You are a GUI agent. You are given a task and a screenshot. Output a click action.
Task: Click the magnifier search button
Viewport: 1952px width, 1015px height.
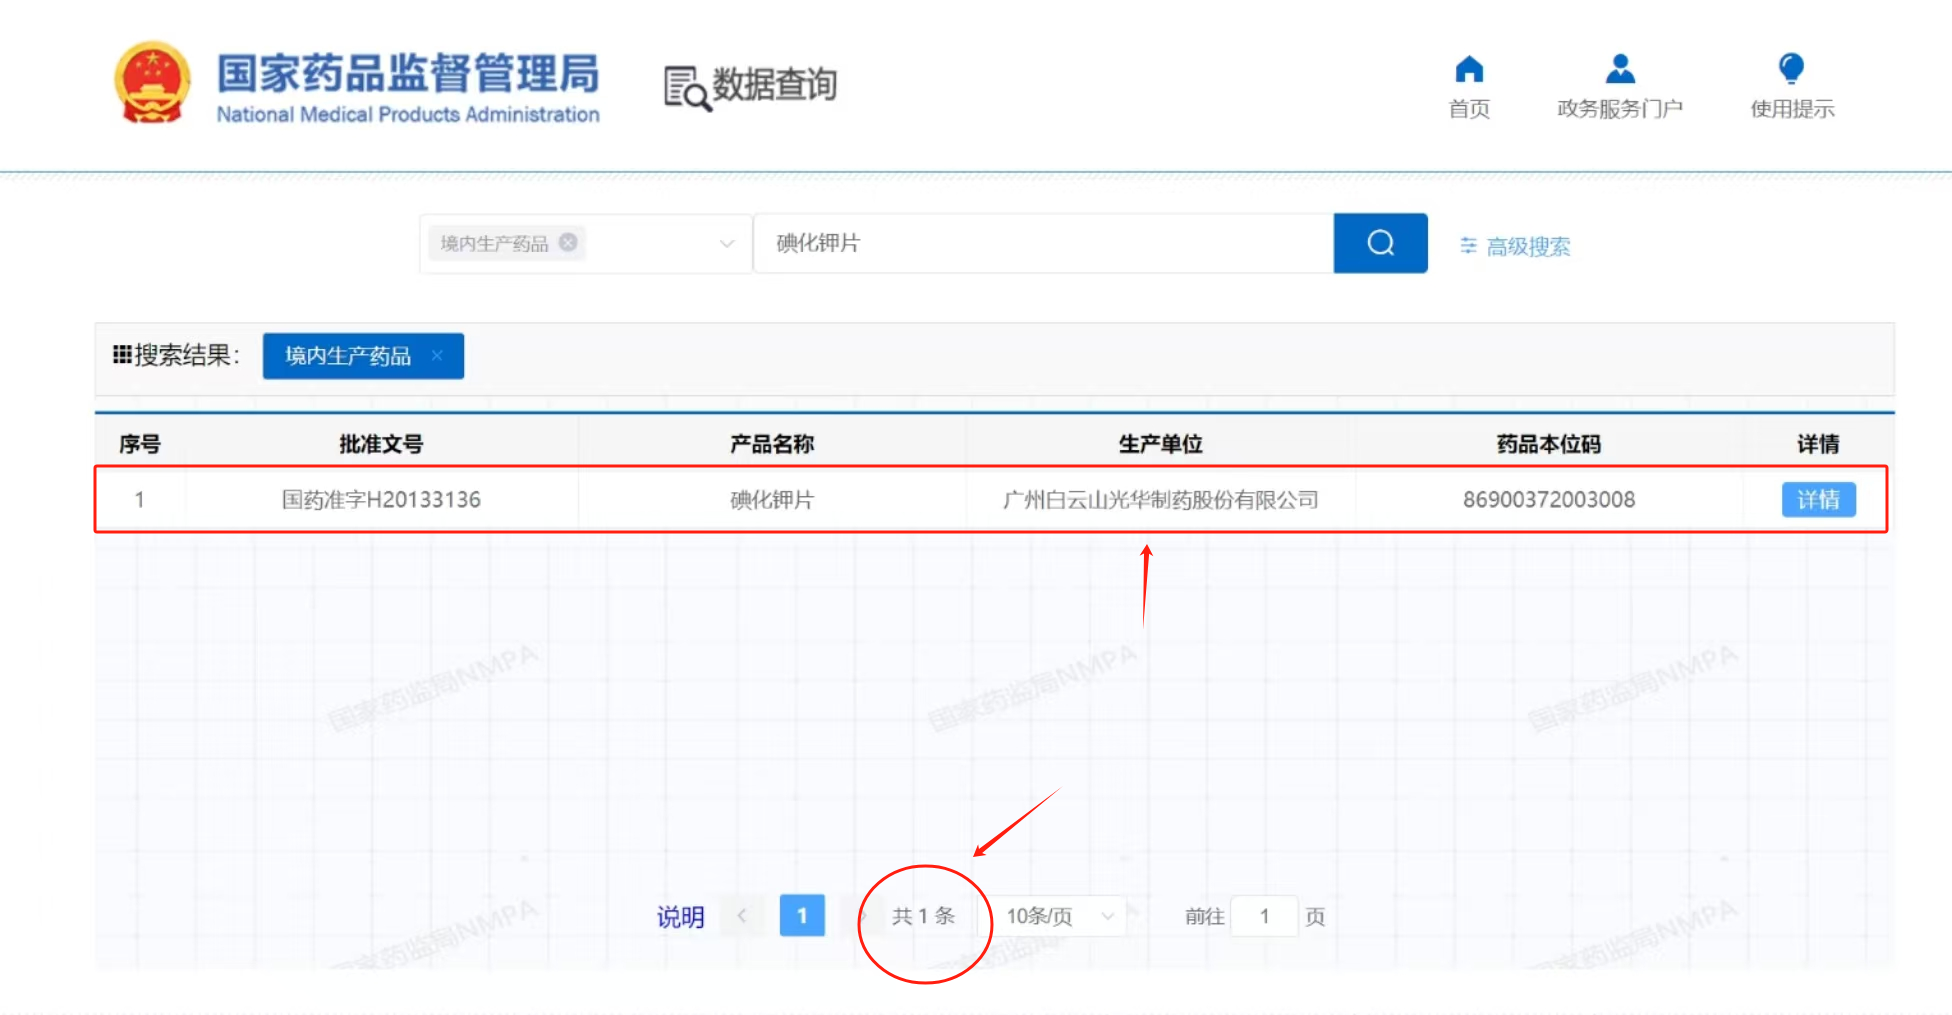point(1380,243)
